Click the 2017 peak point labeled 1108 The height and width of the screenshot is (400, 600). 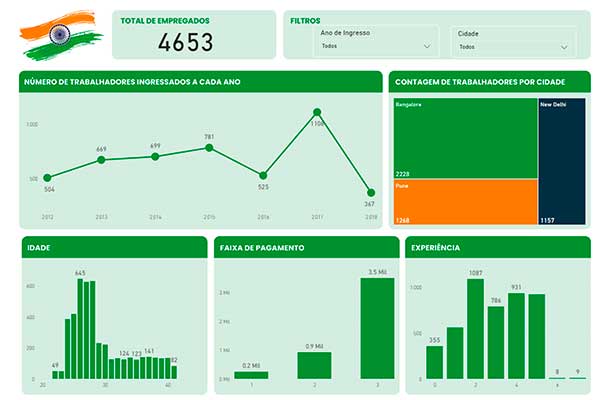[x=317, y=113]
